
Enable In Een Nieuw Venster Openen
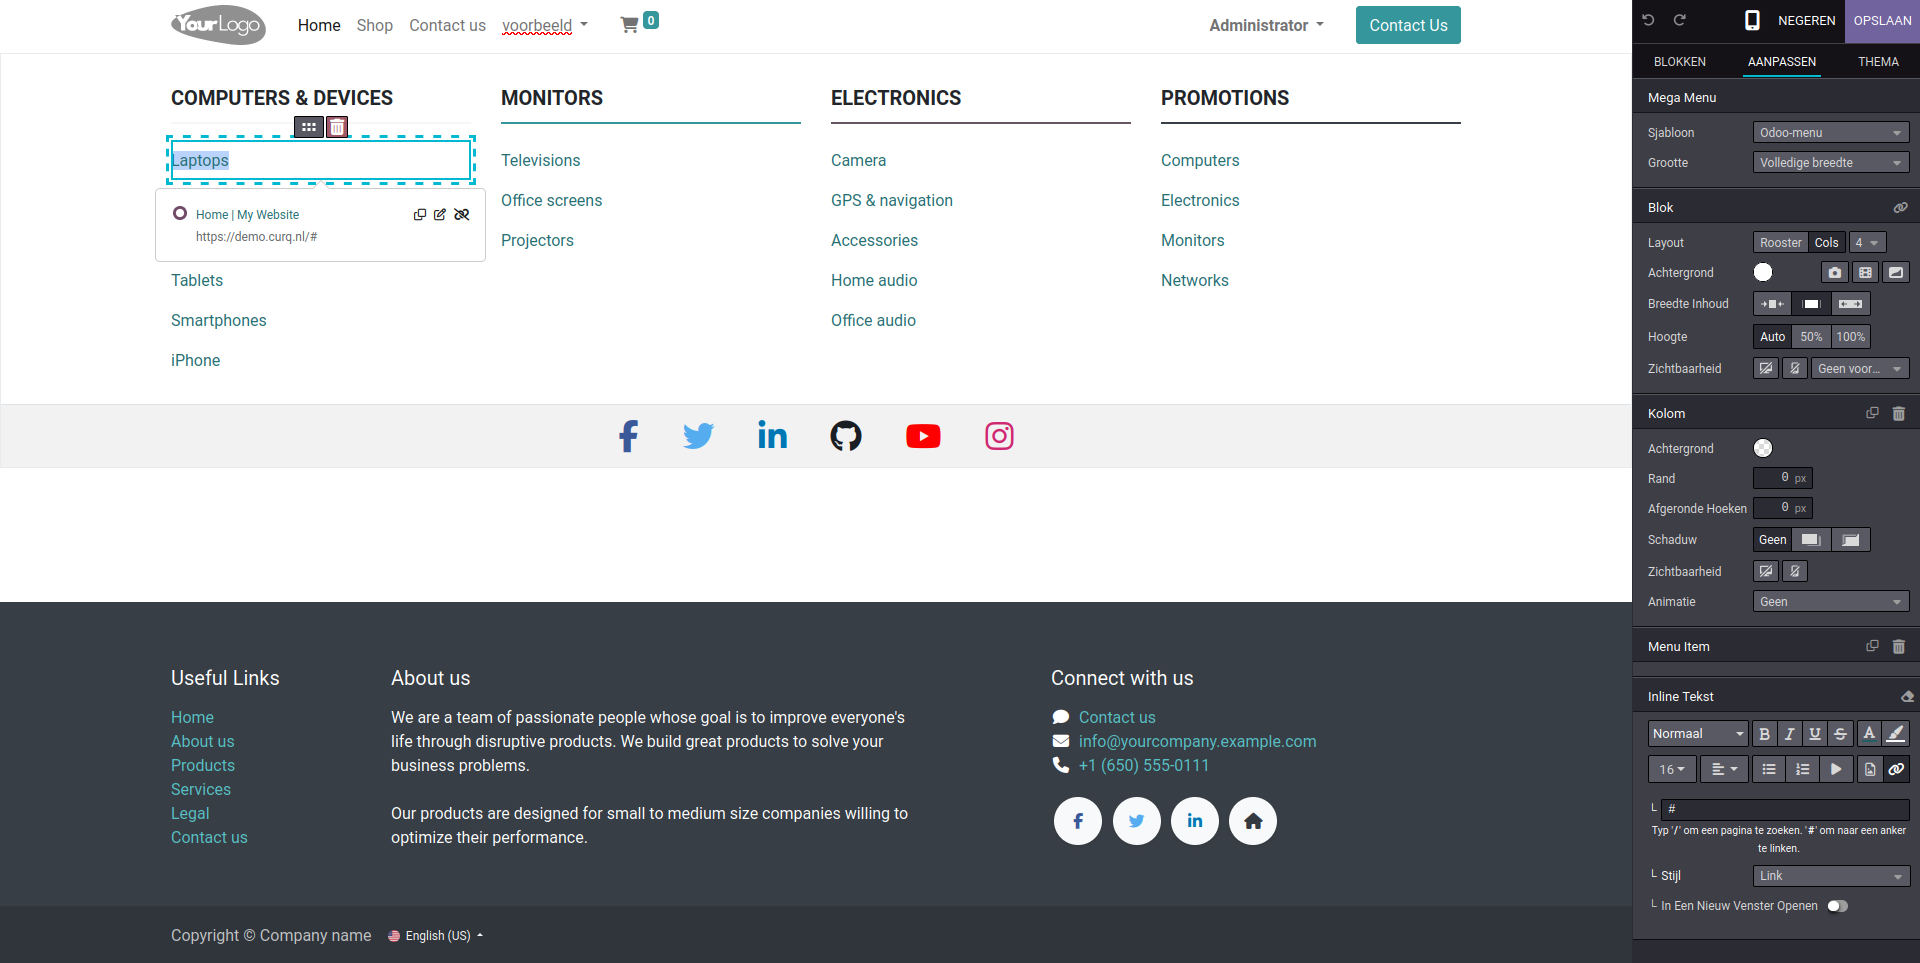point(1838,905)
